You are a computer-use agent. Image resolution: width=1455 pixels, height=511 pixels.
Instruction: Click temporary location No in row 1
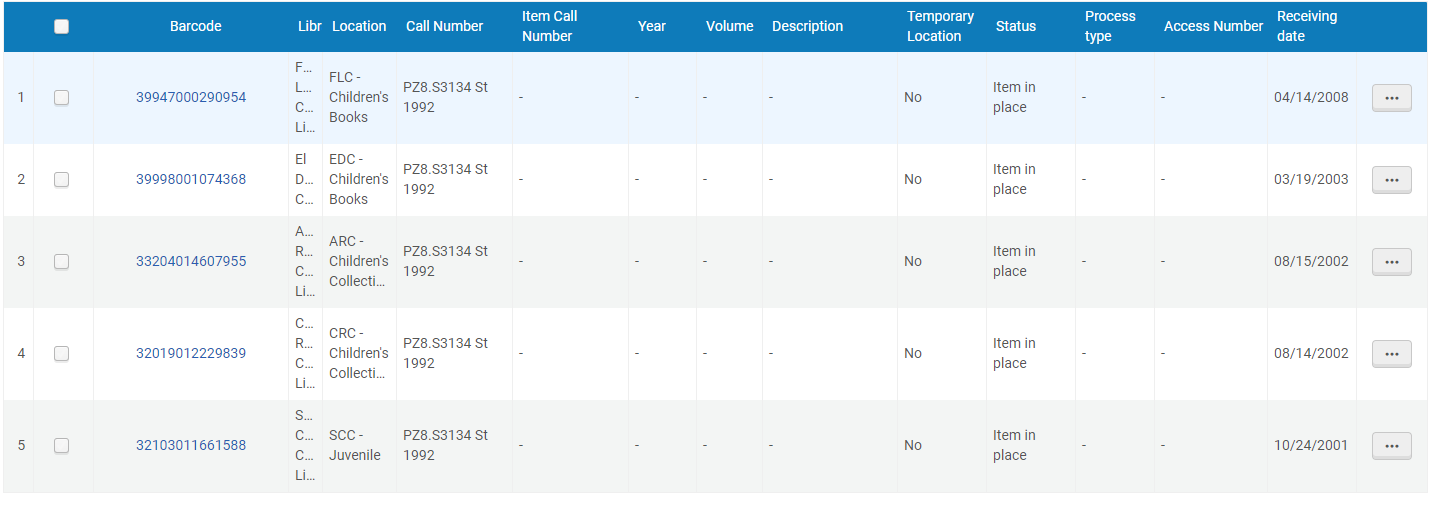pyautogui.click(x=913, y=98)
